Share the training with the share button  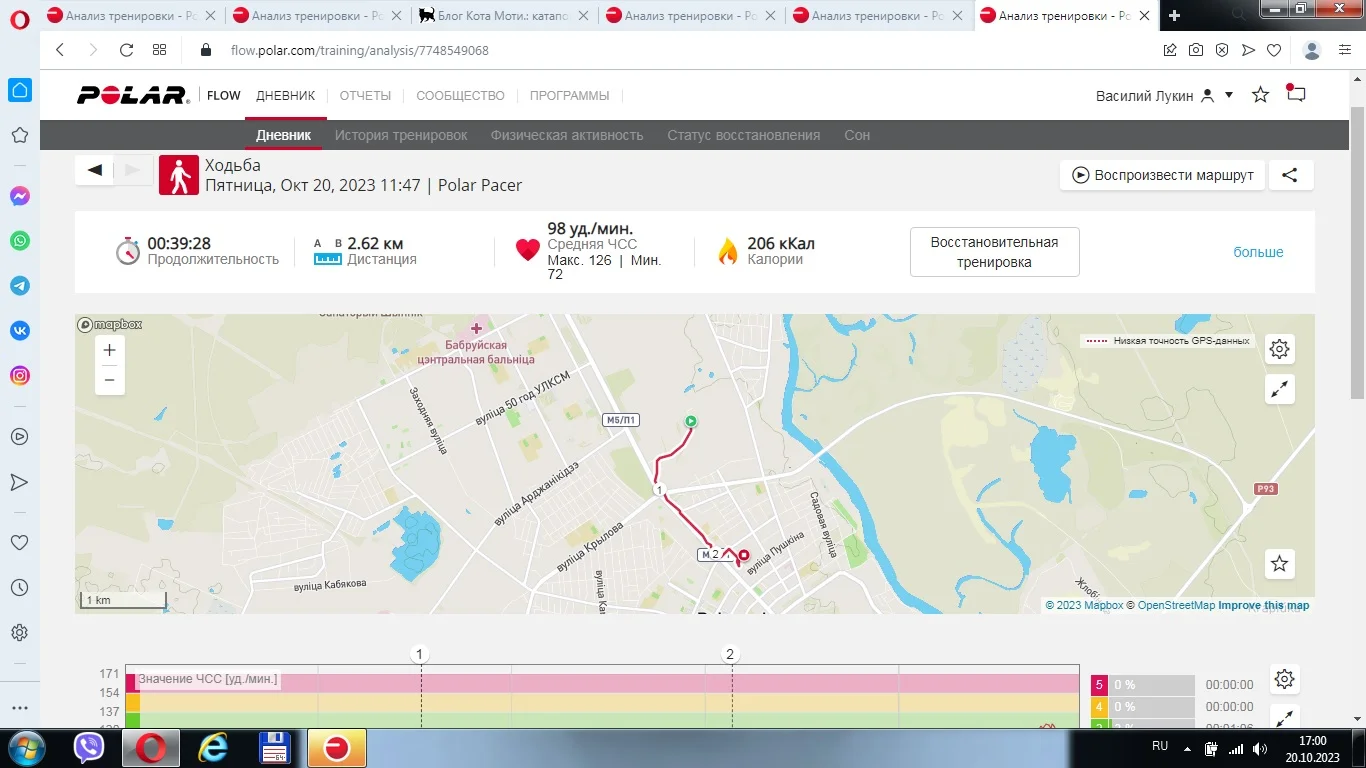pos(1290,175)
